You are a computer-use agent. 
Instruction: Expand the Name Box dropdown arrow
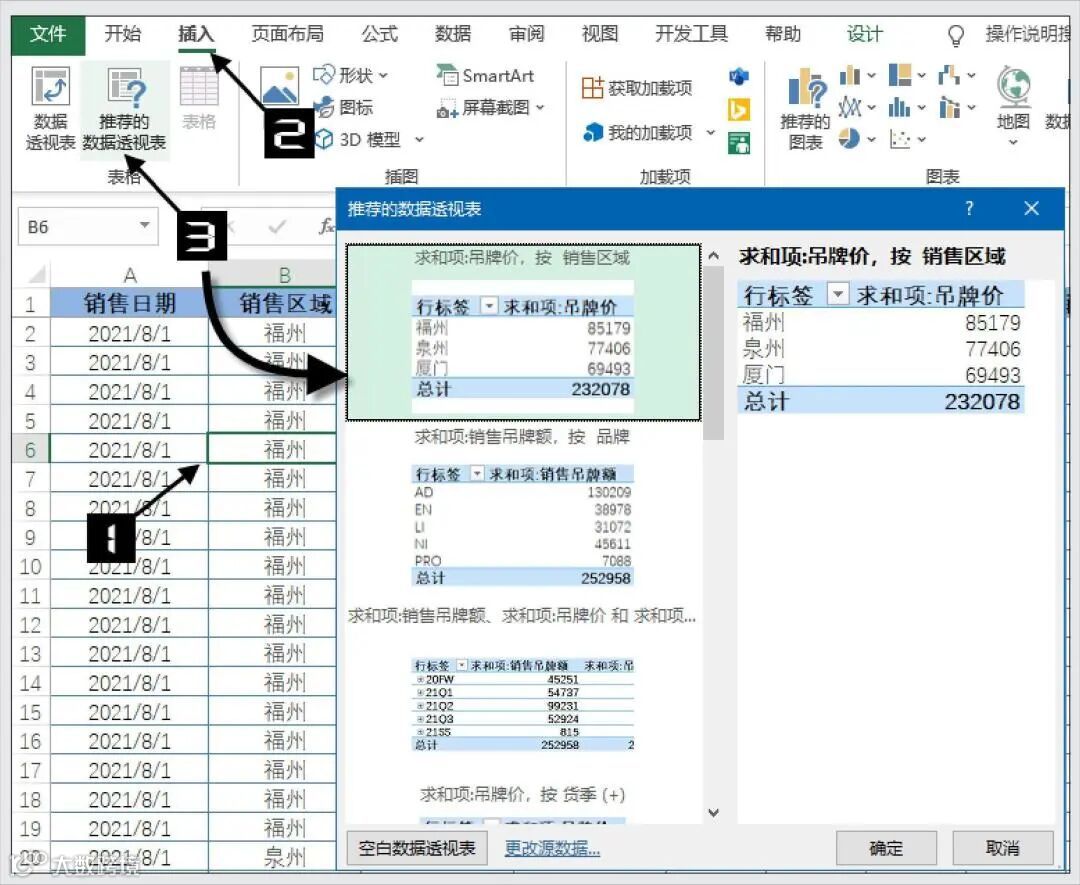(x=145, y=225)
